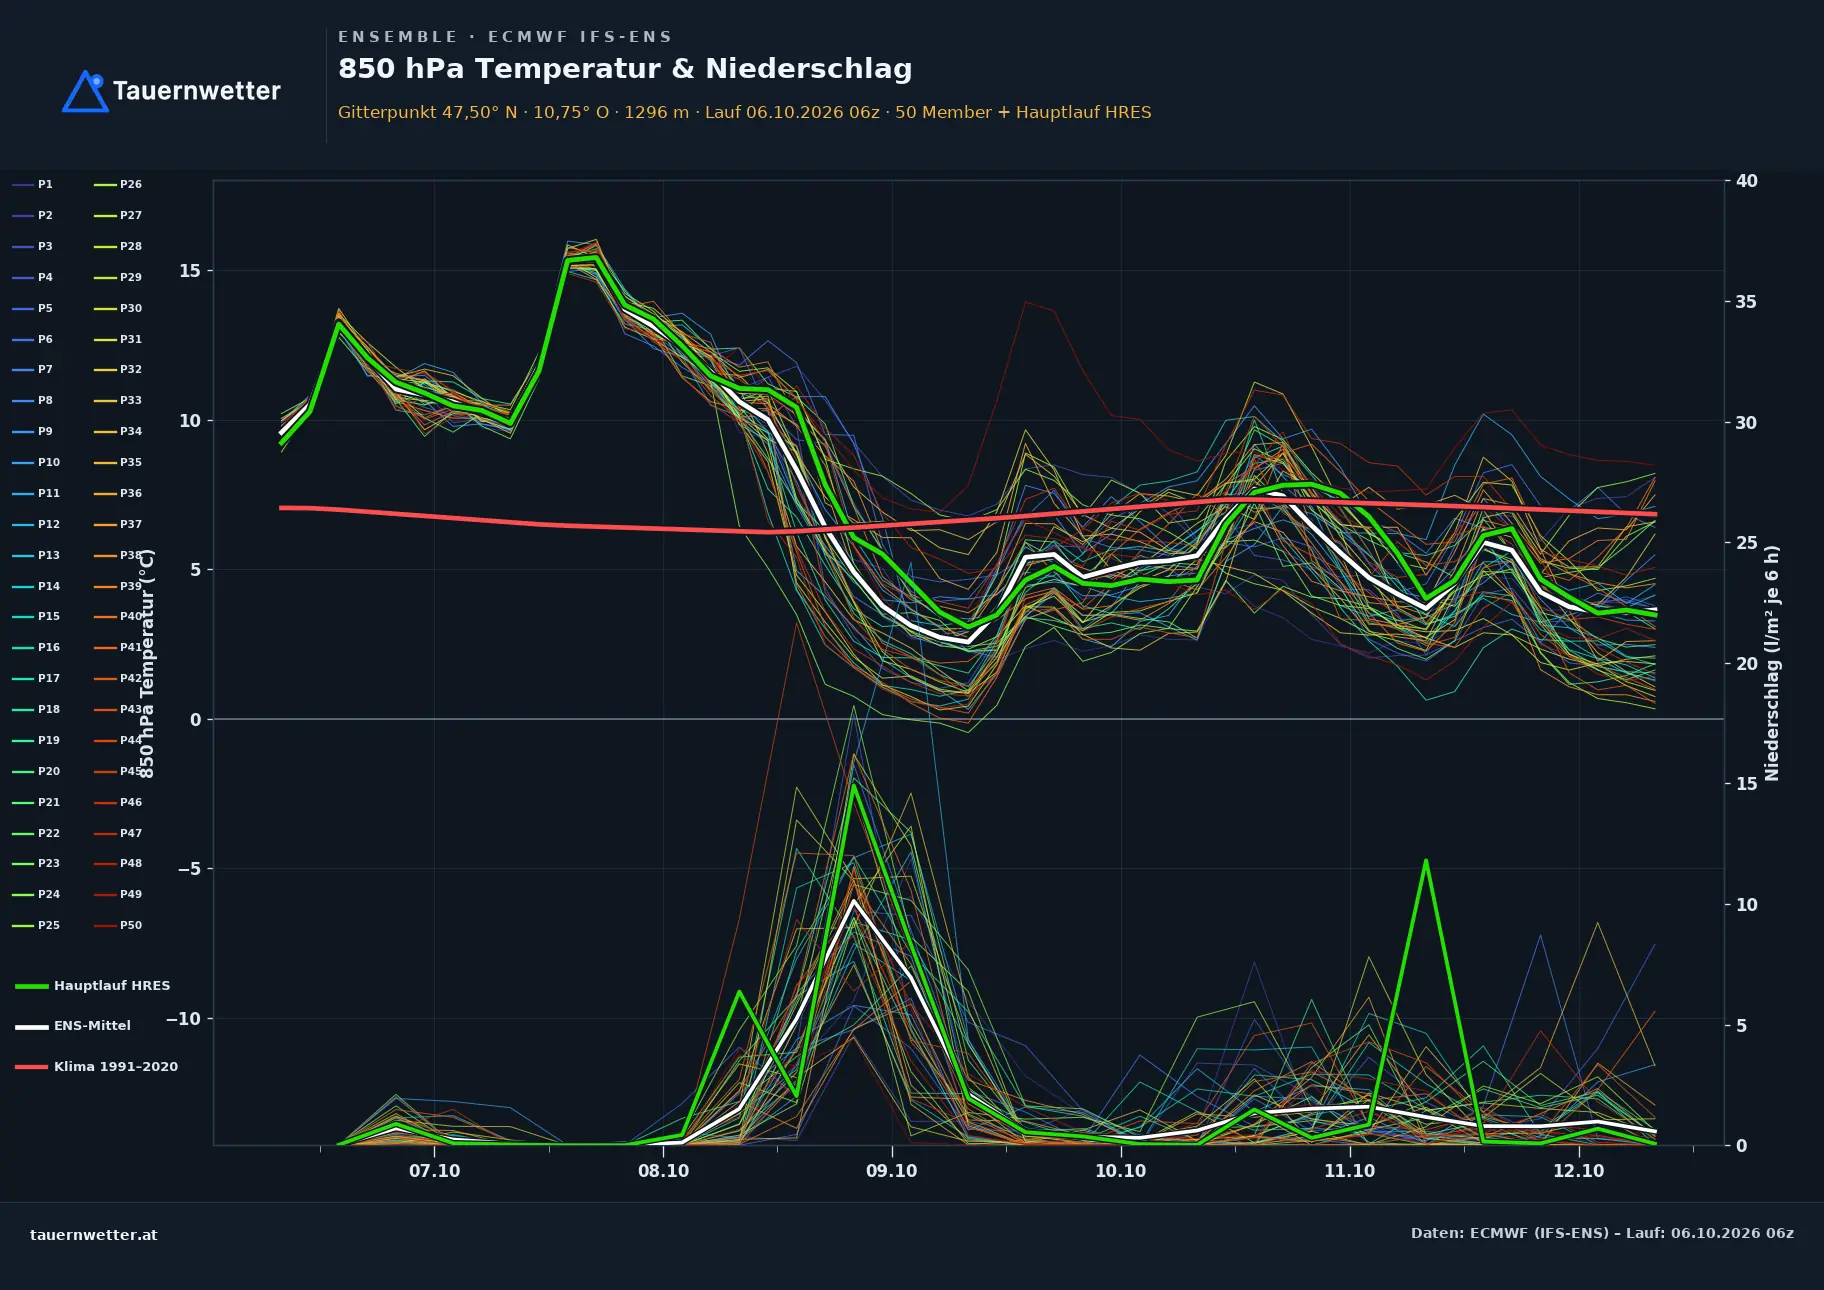1824x1290 pixels.
Task: Click the 07.10 date axis label
Action: click(435, 1171)
